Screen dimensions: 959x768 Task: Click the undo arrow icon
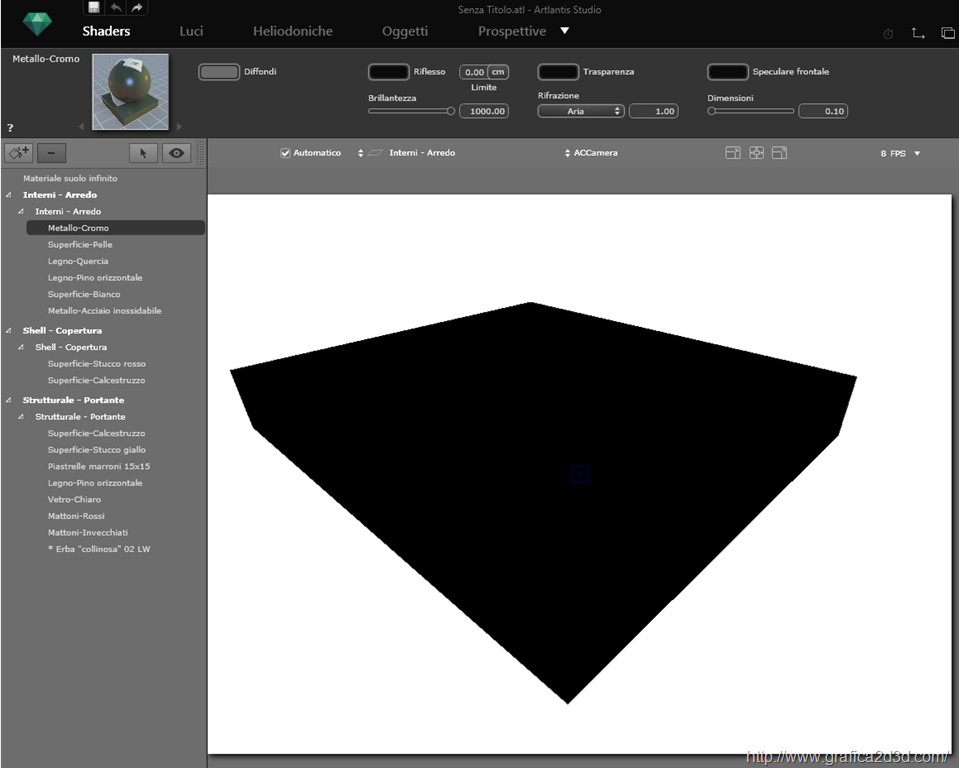[x=115, y=8]
